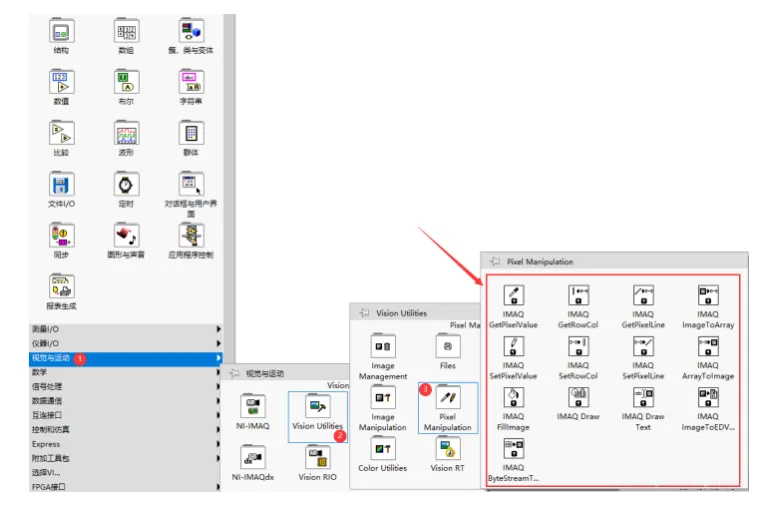Select the IMAQ SetRowCol VI
Viewport: 769px width, 513px height.
[578, 346]
